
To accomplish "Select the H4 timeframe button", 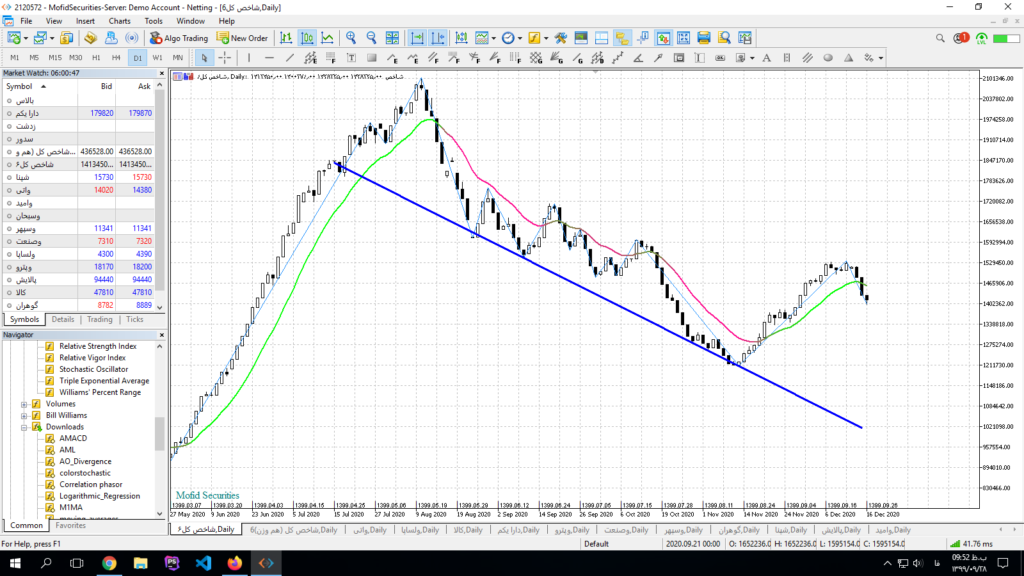I will tap(116, 57).
